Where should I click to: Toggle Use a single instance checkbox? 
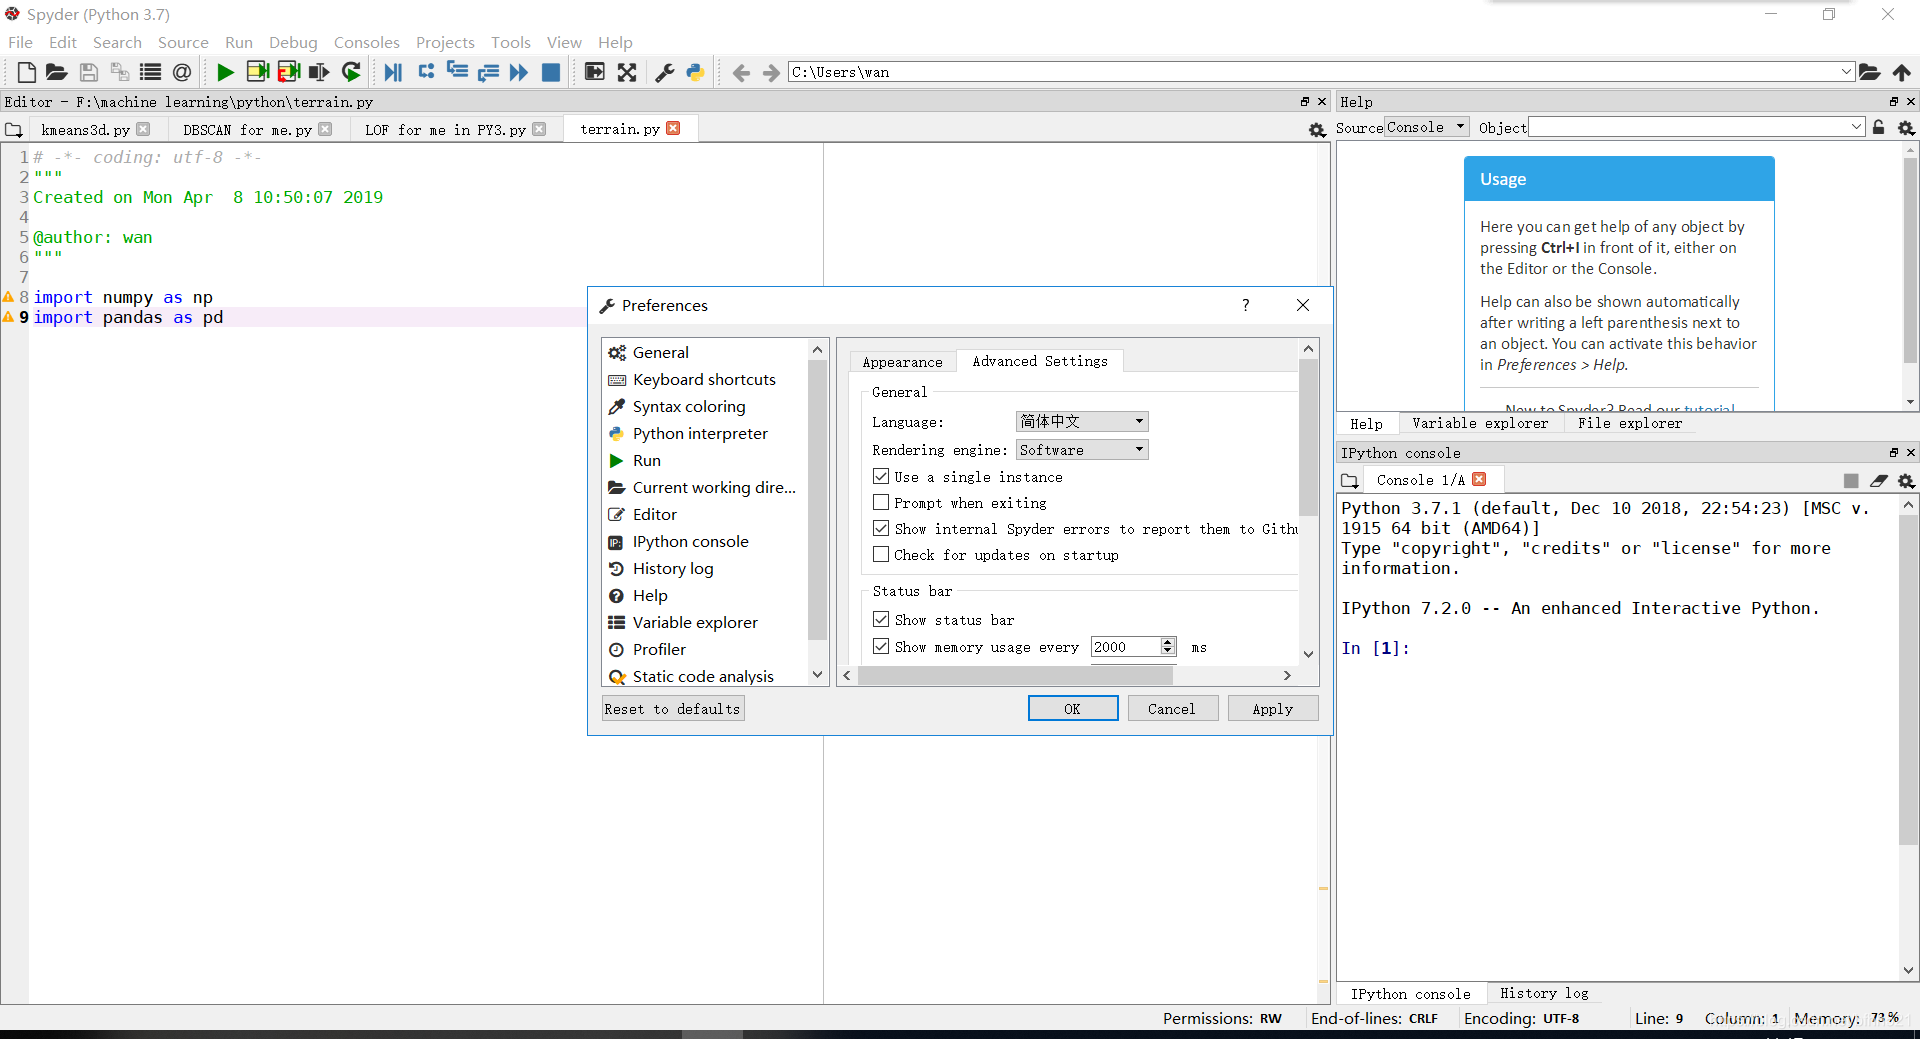click(x=881, y=476)
